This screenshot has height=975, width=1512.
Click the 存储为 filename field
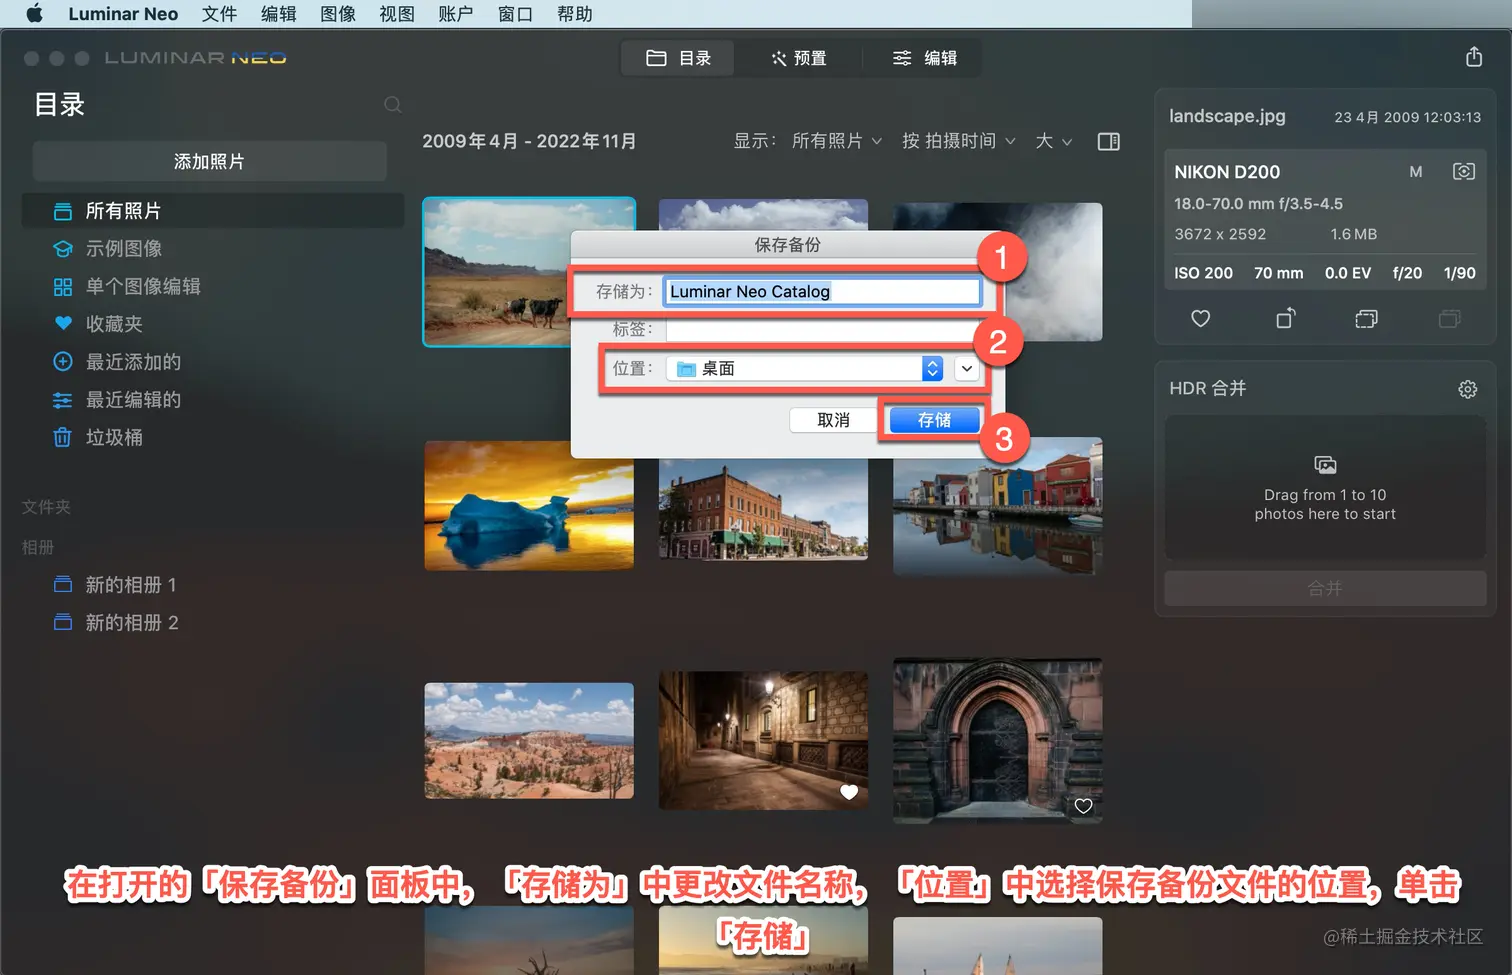coord(822,291)
